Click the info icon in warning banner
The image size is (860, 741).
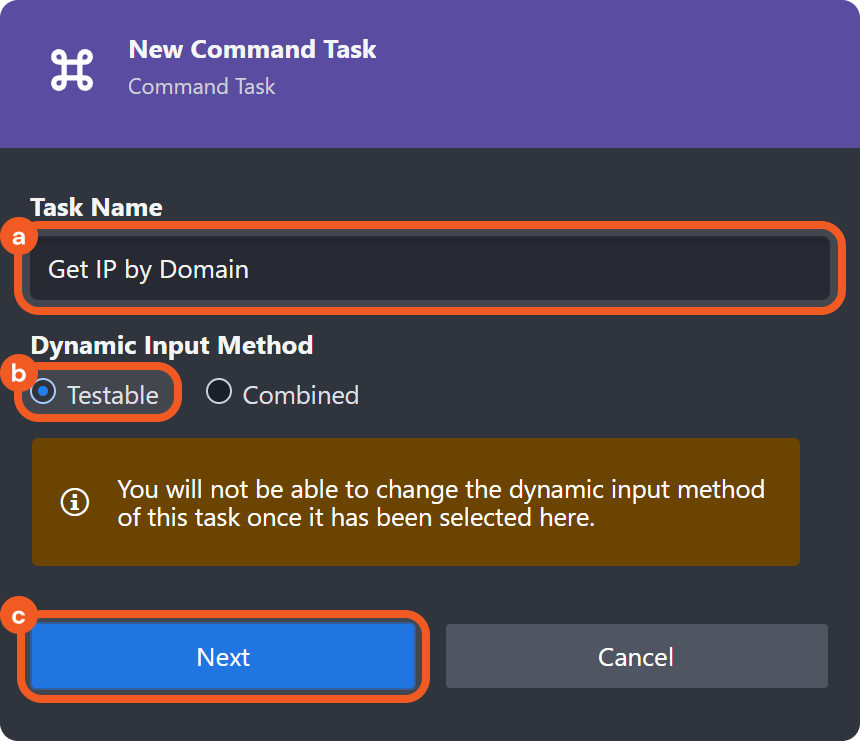click(x=75, y=502)
